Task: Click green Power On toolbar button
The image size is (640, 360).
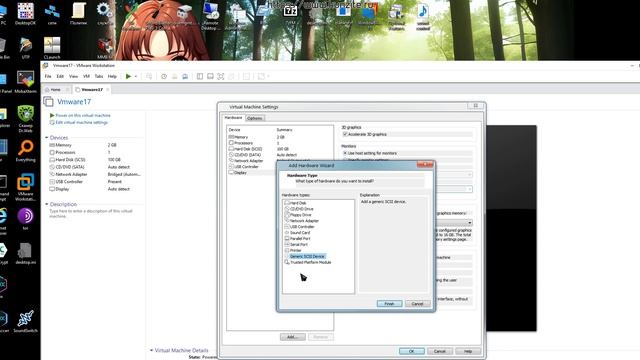Action: (x=128, y=76)
